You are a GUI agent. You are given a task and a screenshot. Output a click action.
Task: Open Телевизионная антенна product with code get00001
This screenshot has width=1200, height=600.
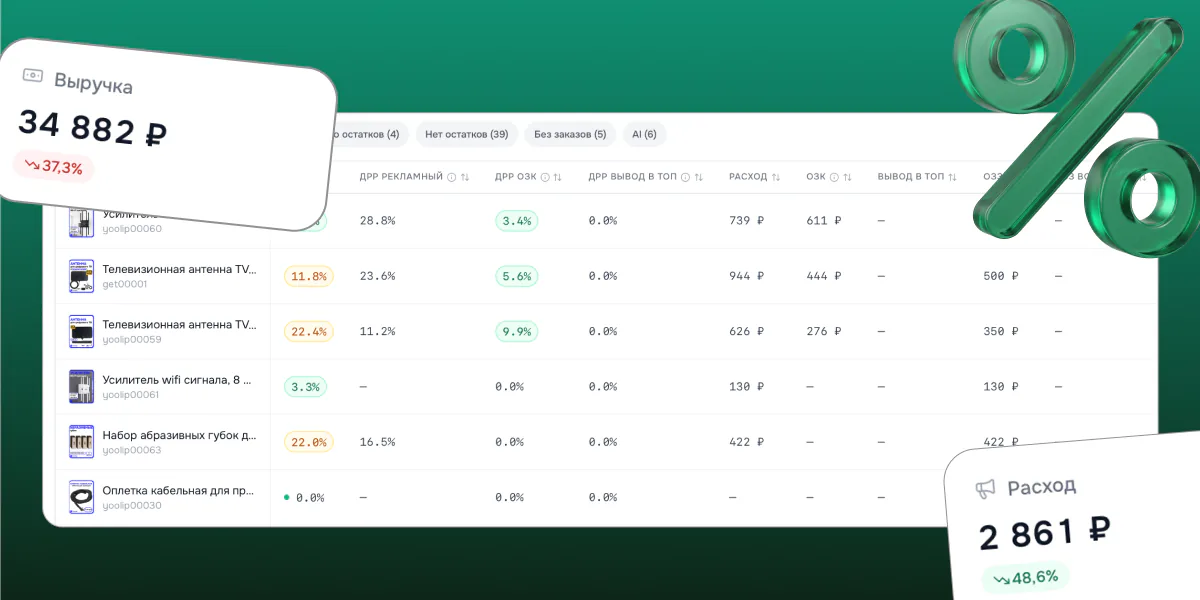(x=179, y=269)
